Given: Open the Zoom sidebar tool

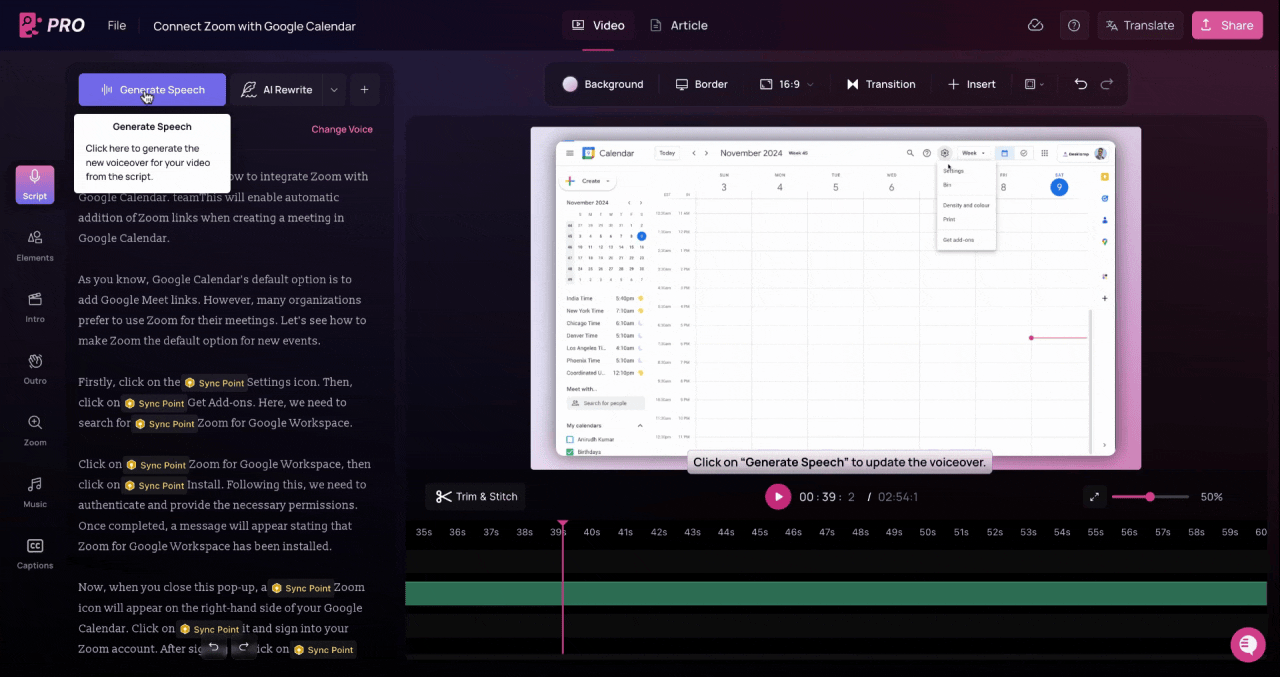Looking at the screenshot, I should (x=35, y=430).
